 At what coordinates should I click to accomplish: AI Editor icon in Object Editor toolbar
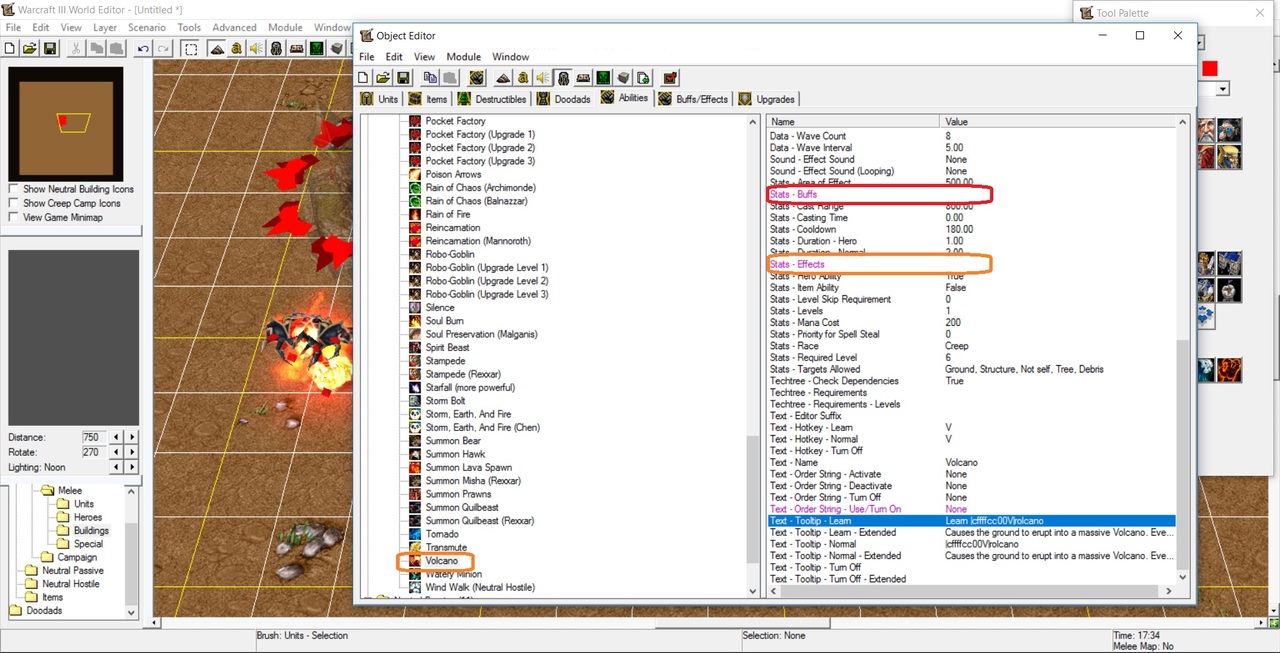click(x=603, y=78)
